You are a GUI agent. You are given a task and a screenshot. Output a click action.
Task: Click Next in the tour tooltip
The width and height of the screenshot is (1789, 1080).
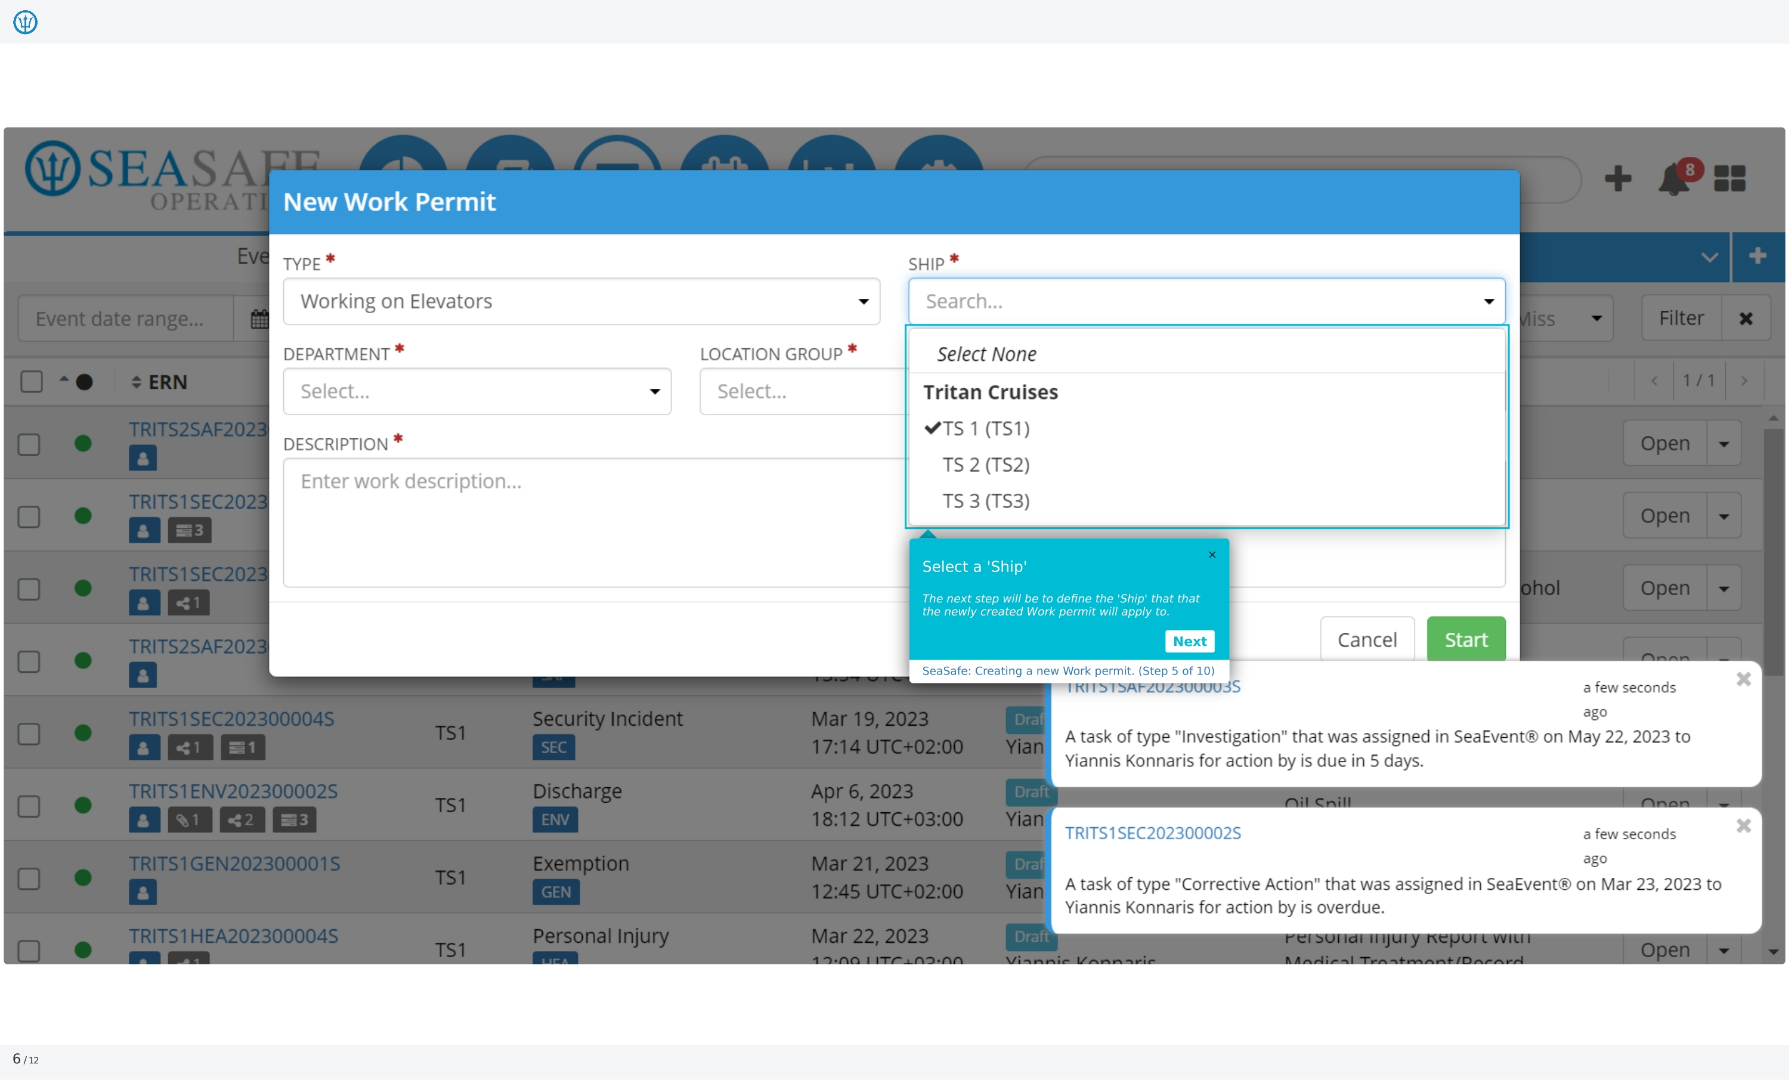click(1189, 641)
